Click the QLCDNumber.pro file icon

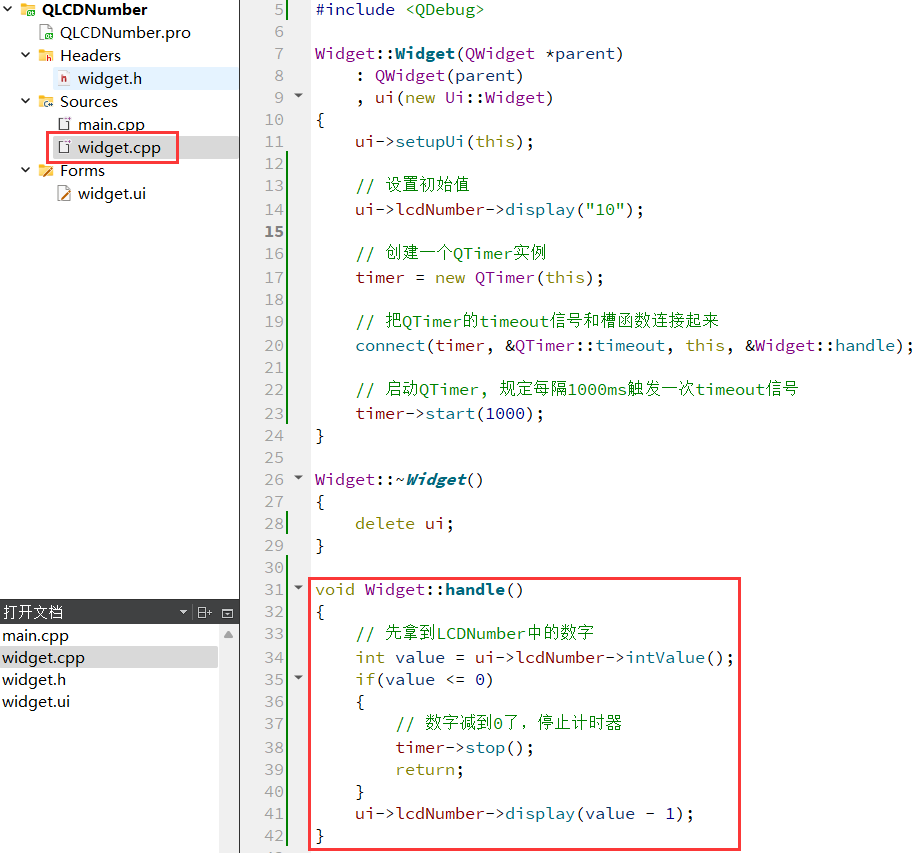(x=47, y=32)
